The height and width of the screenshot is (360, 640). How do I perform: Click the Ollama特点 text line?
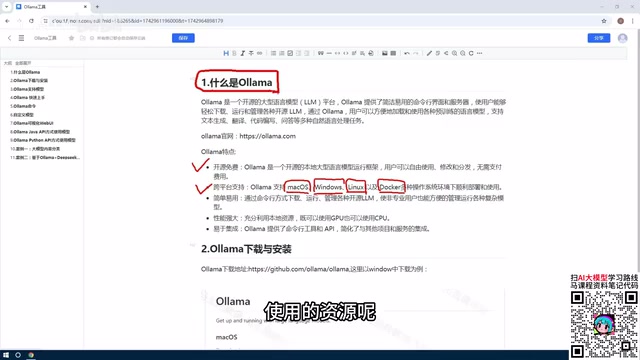click(218, 152)
